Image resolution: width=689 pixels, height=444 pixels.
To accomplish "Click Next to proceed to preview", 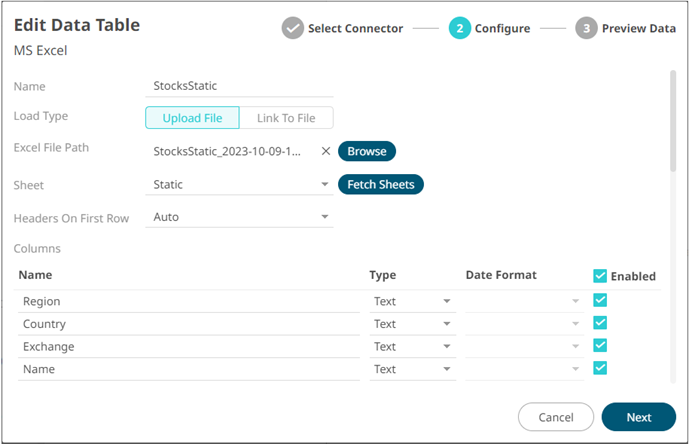I will (x=638, y=417).
